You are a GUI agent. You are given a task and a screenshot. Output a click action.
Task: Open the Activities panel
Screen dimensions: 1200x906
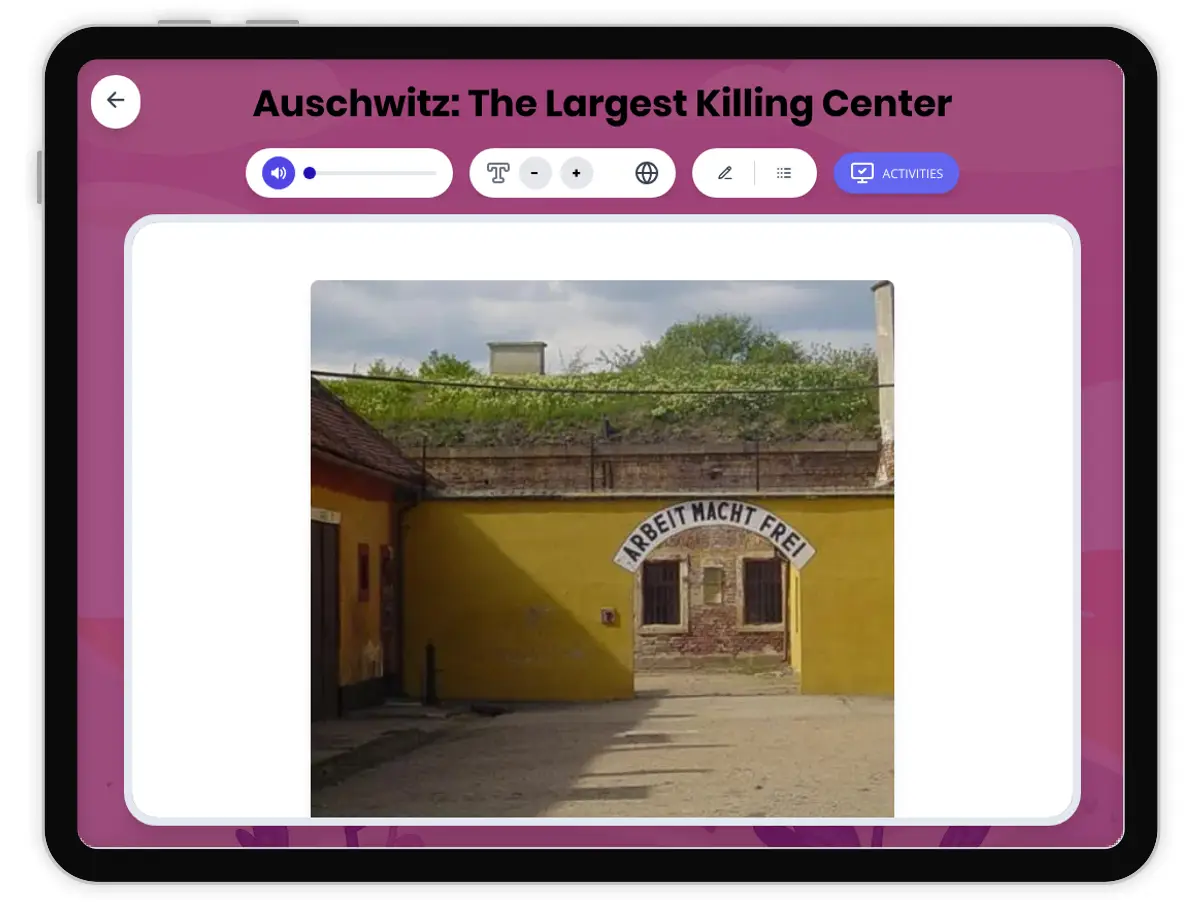(896, 172)
